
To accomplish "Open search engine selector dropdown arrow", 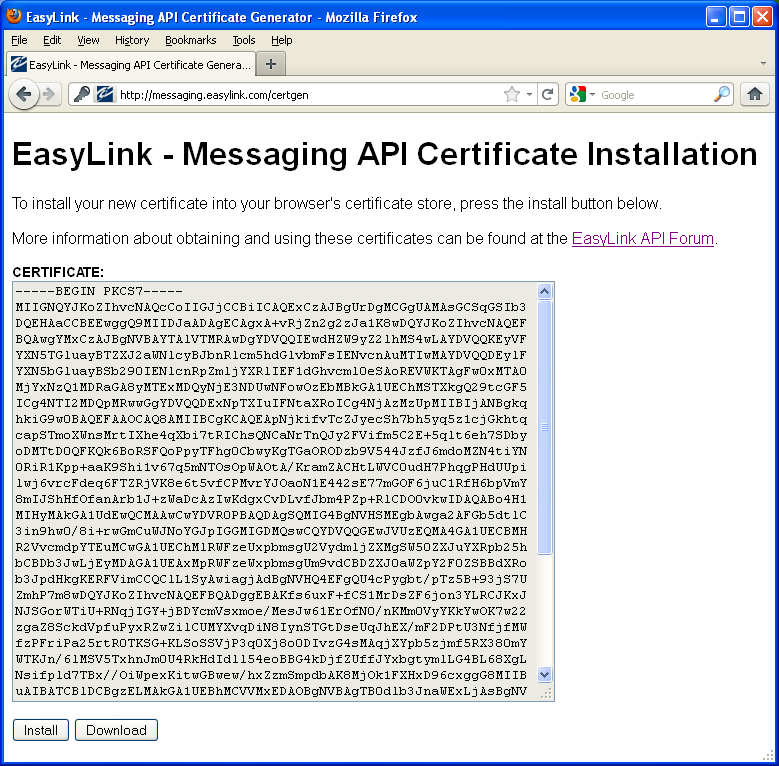I will pyautogui.click(x=592, y=94).
